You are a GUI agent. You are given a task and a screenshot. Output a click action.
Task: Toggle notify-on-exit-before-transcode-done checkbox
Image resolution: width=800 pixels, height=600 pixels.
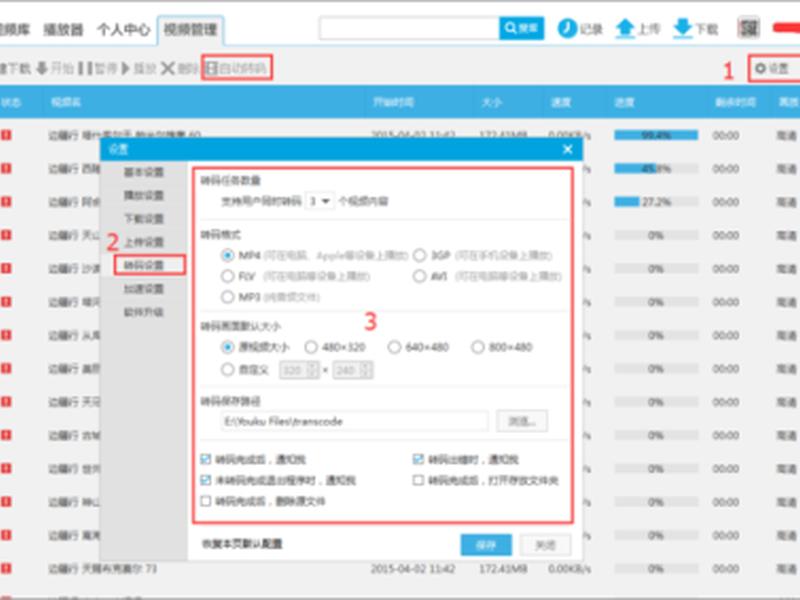[206, 481]
